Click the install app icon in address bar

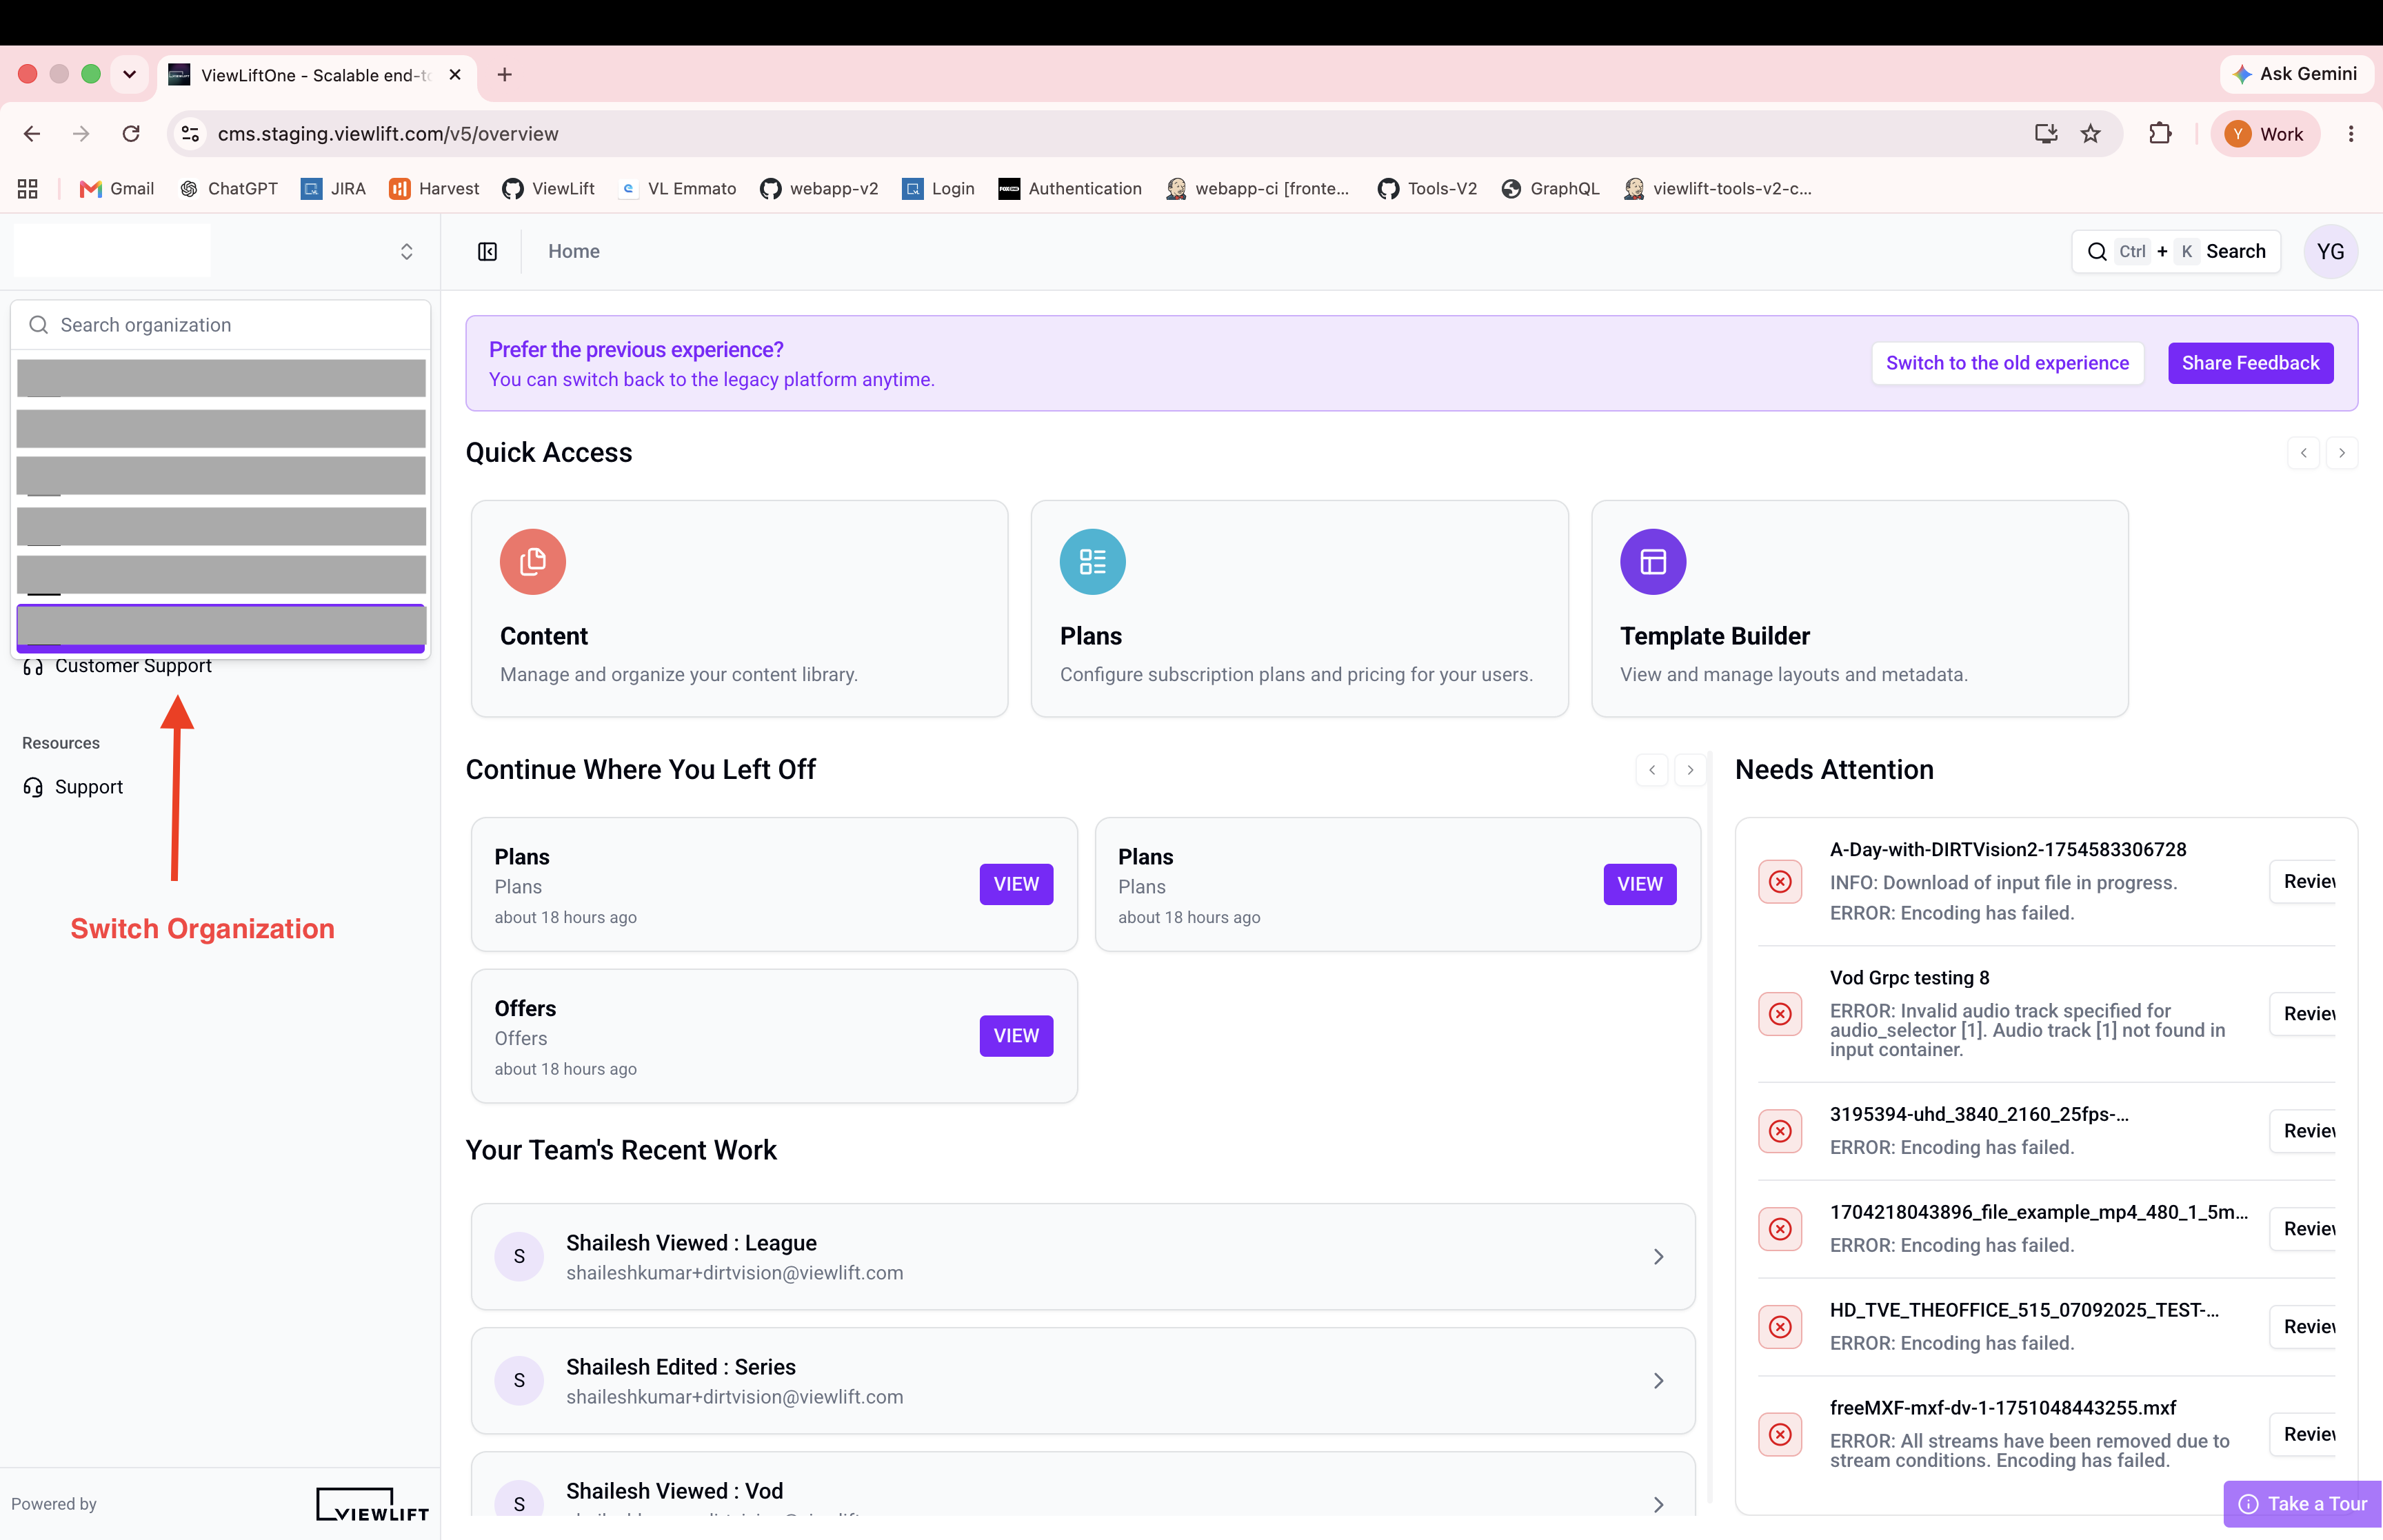pos(2046,134)
